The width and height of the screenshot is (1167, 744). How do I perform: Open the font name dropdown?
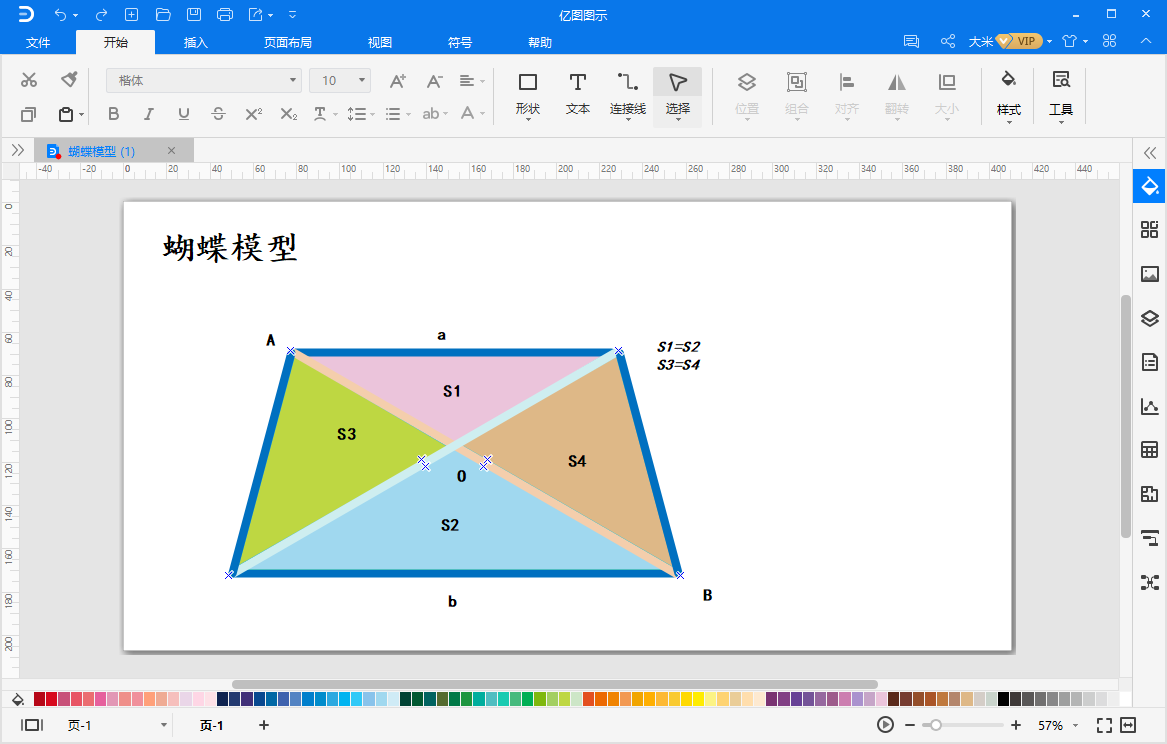point(204,80)
